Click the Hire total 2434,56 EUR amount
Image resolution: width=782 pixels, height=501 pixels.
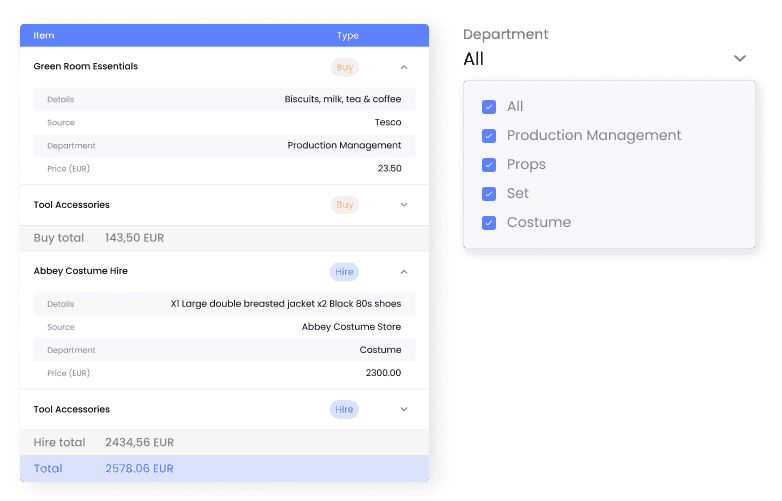[x=140, y=442]
